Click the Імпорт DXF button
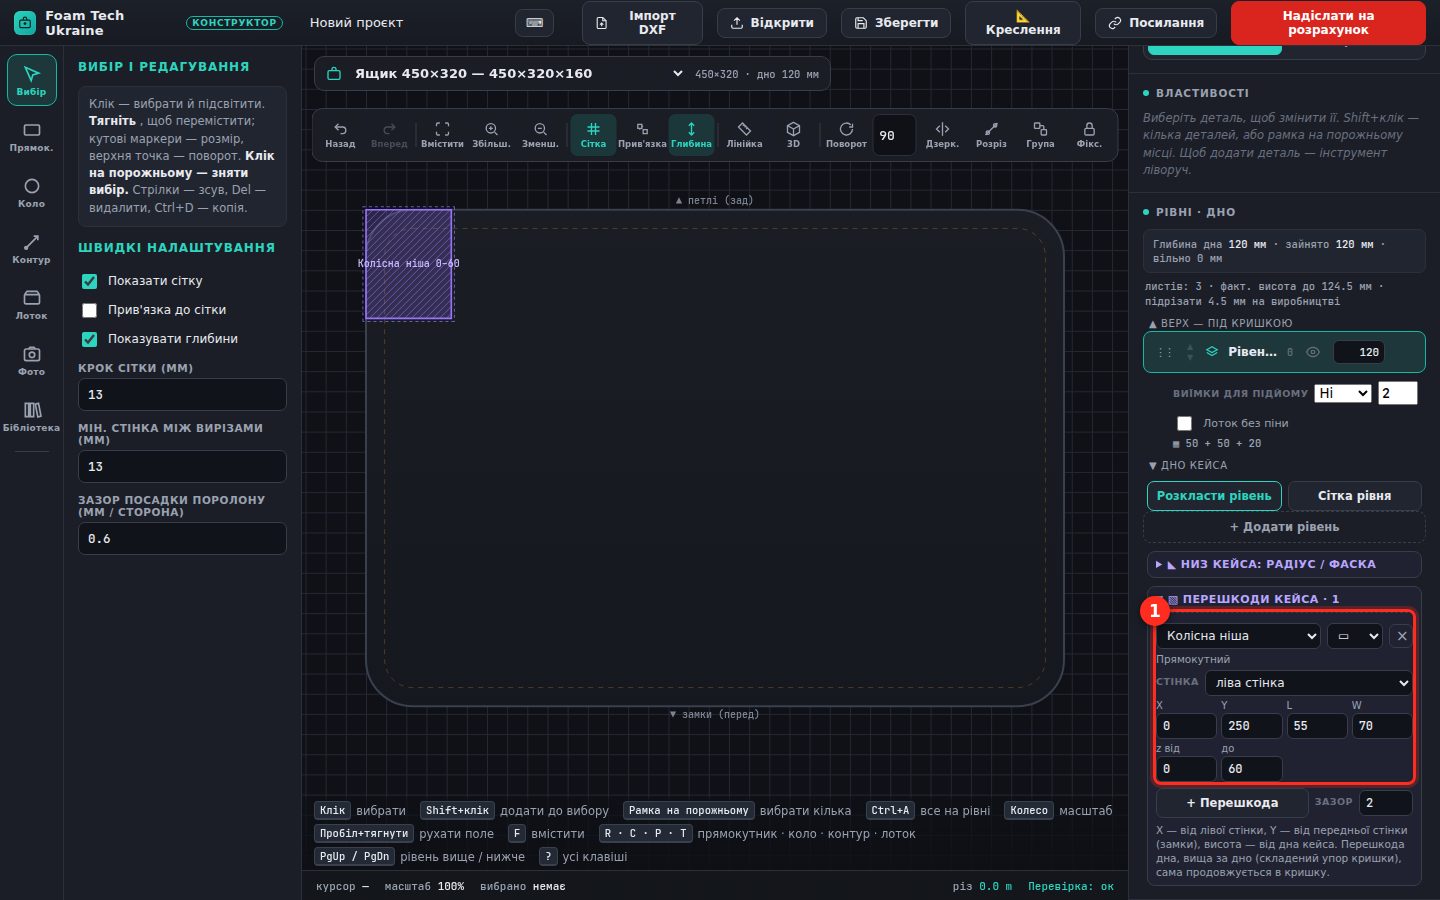Viewport: 1440px width, 900px height. [x=642, y=23]
